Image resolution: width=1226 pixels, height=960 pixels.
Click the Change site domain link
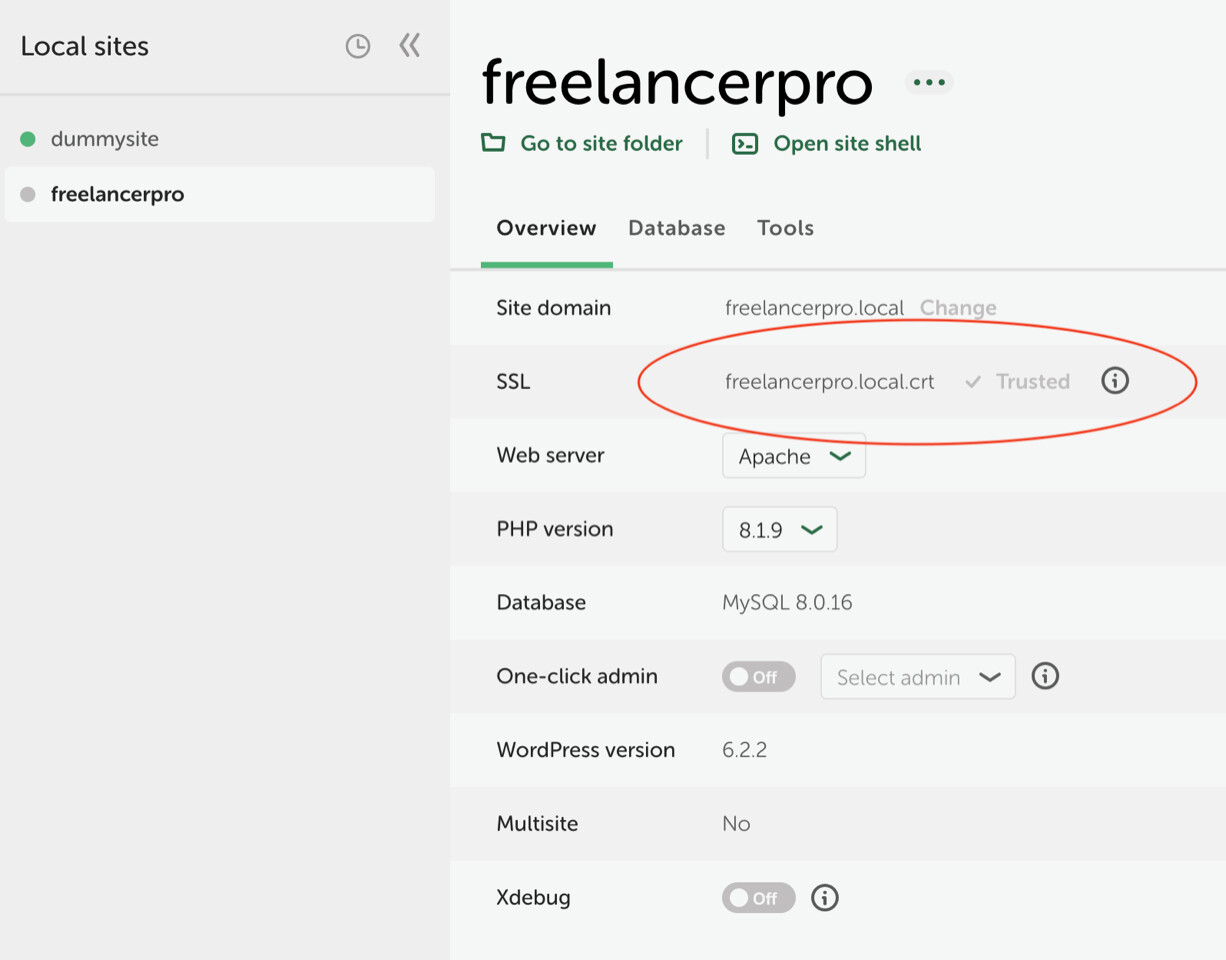(958, 308)
